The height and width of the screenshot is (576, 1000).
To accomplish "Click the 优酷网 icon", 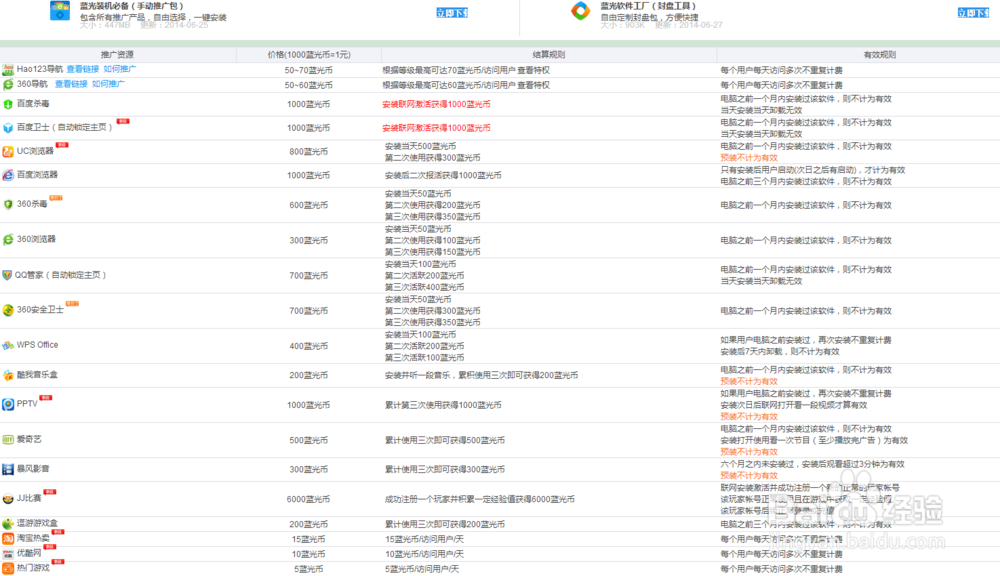I will click(x=8, y=554).
